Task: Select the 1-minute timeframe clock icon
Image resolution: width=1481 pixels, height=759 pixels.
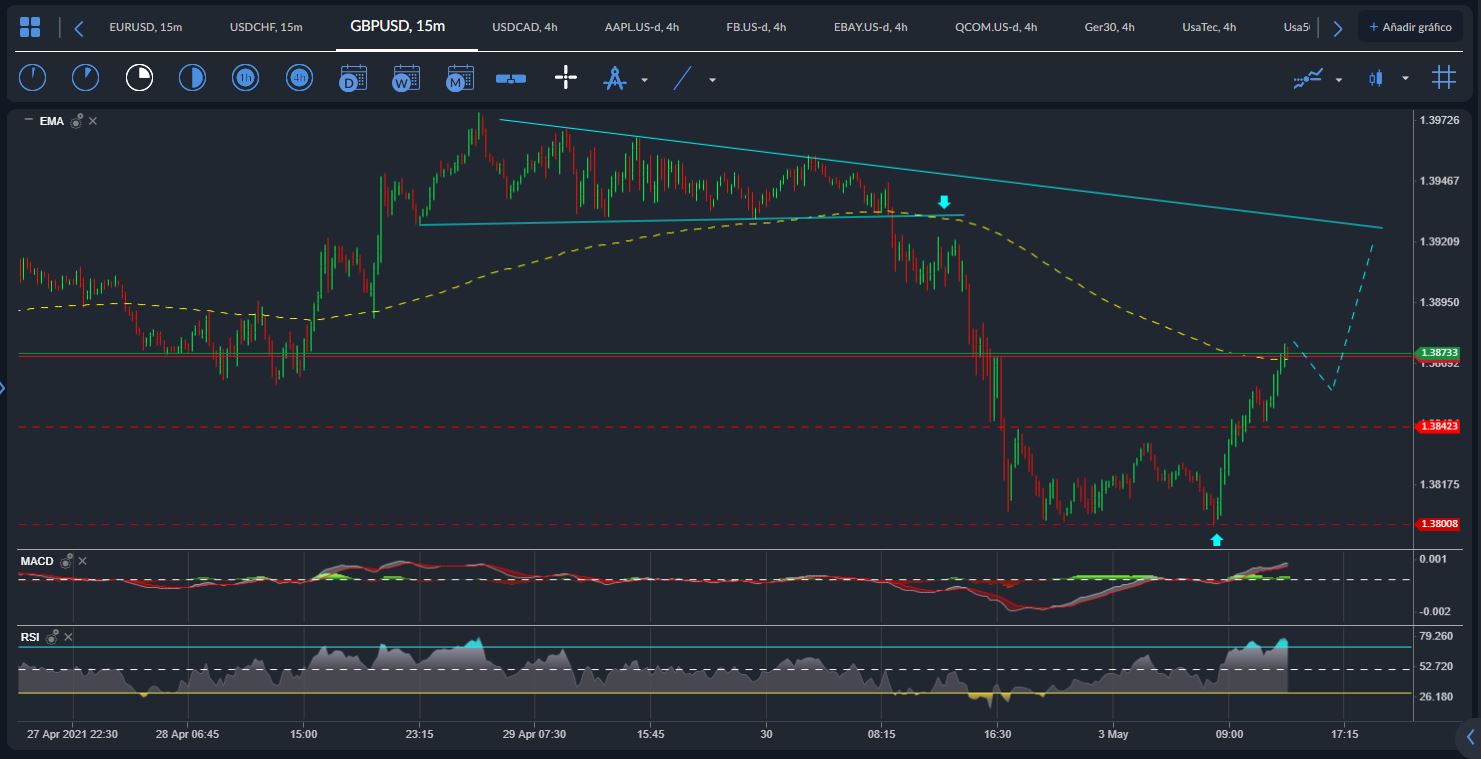Action: [x=33, y=78]
